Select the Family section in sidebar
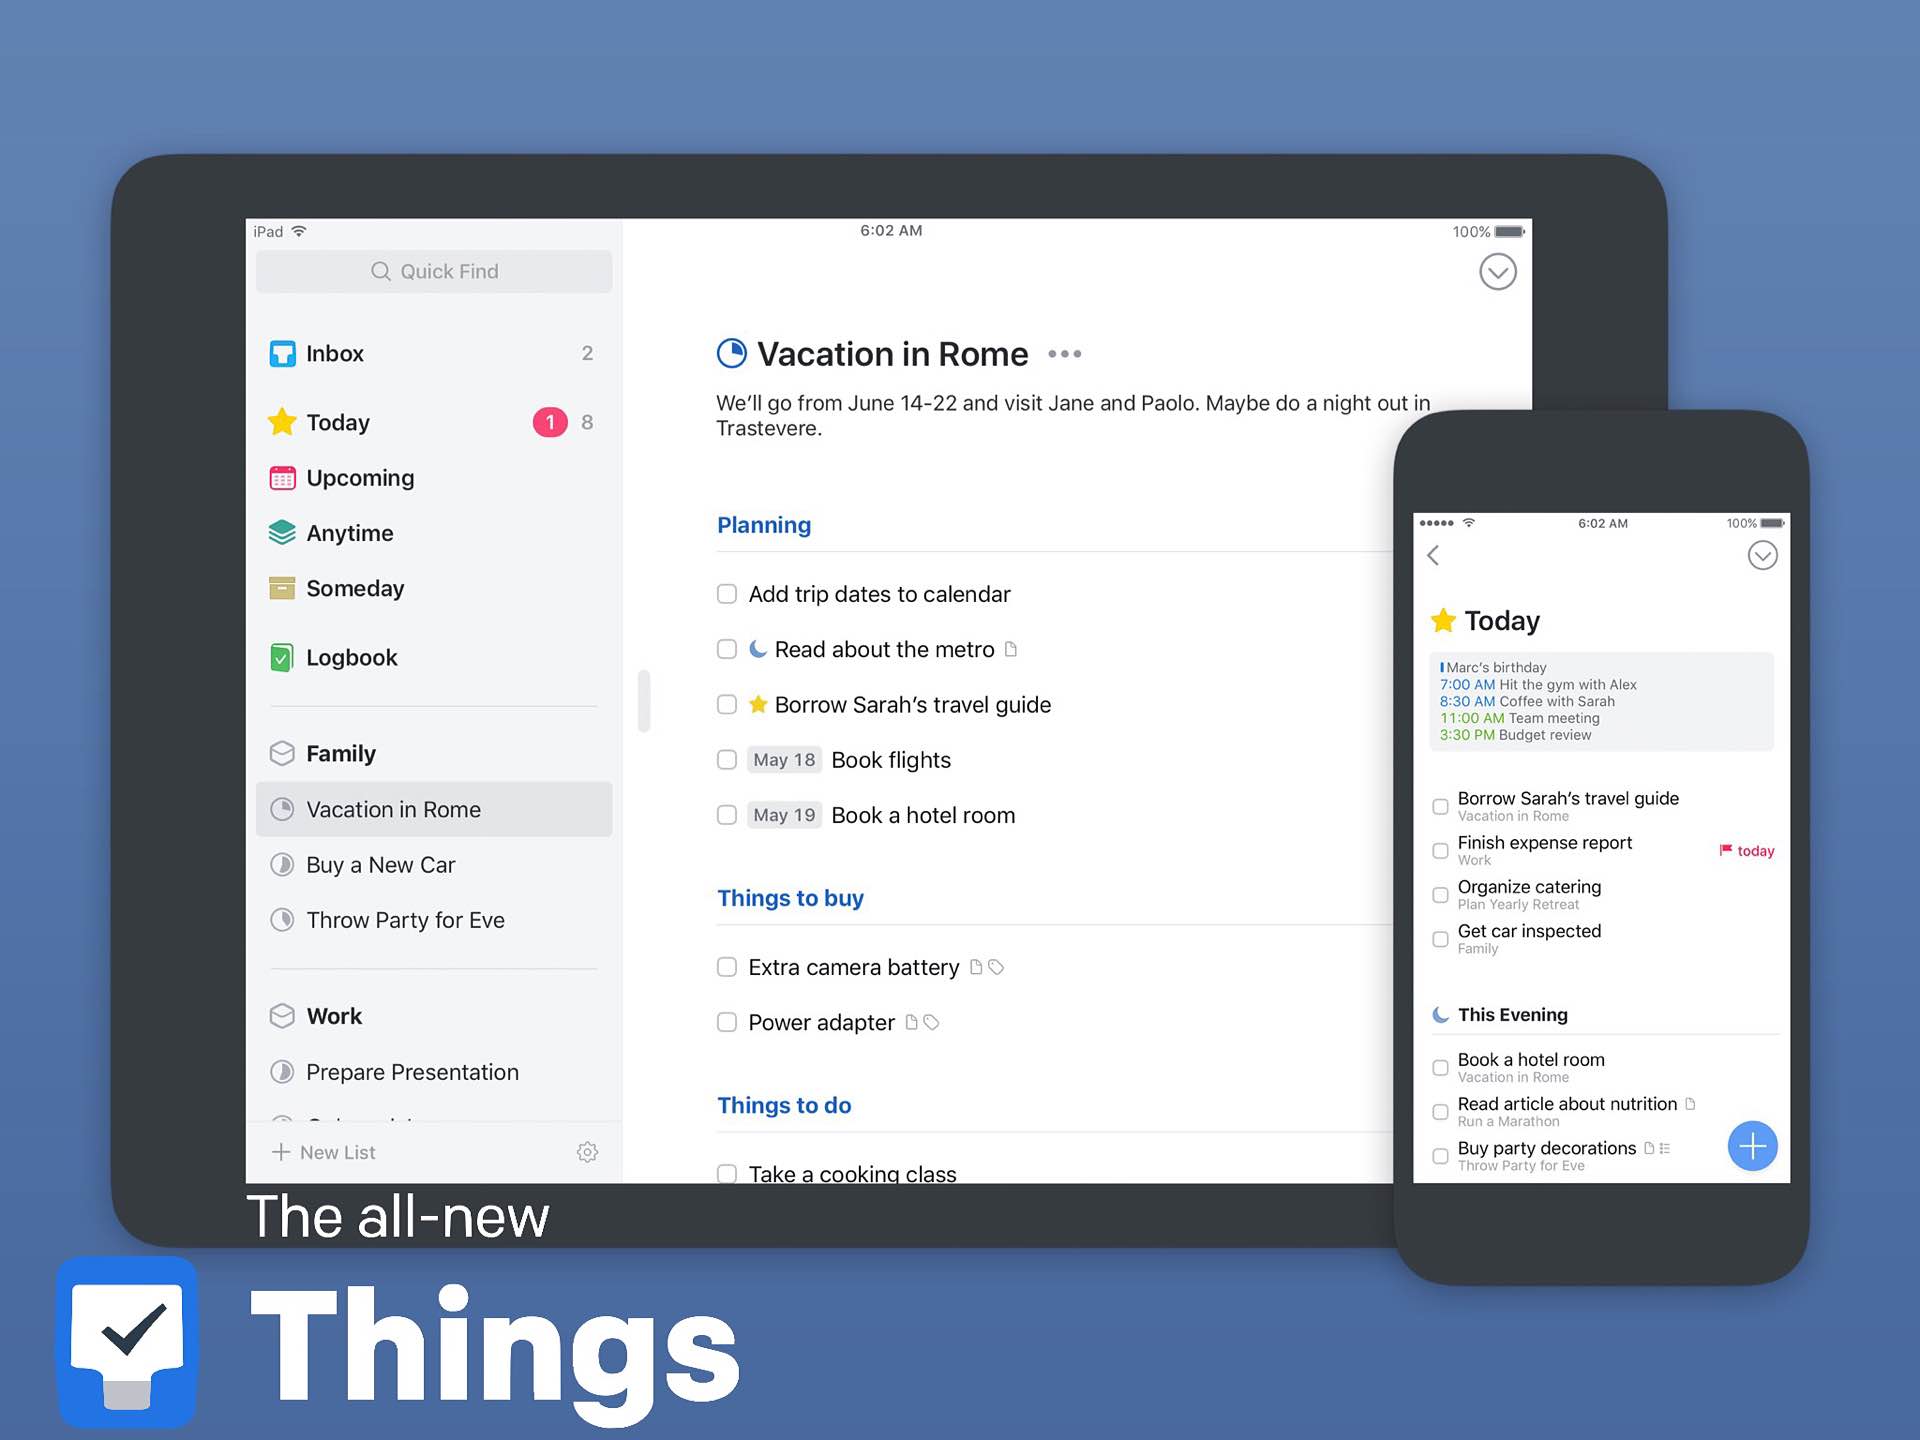Image resolution: width=1920 pixels, height=1440 pixels. (340, 753)
